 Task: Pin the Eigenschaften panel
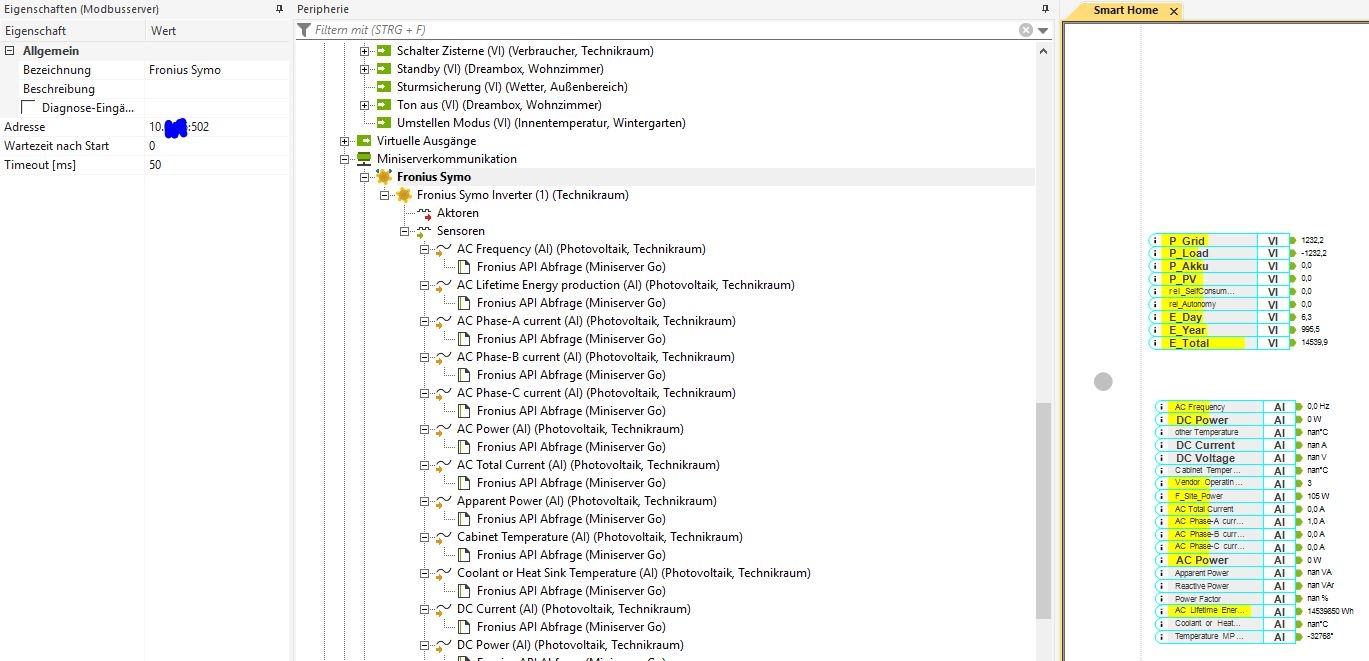(x=279, y=9)
